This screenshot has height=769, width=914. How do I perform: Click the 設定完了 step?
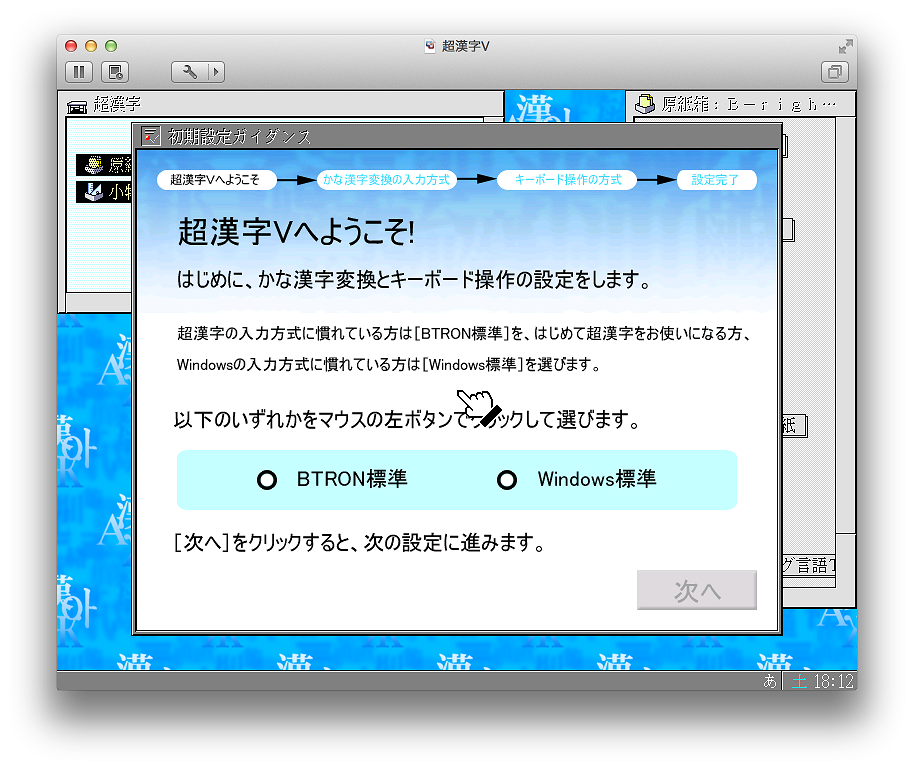tap(715, 181)
